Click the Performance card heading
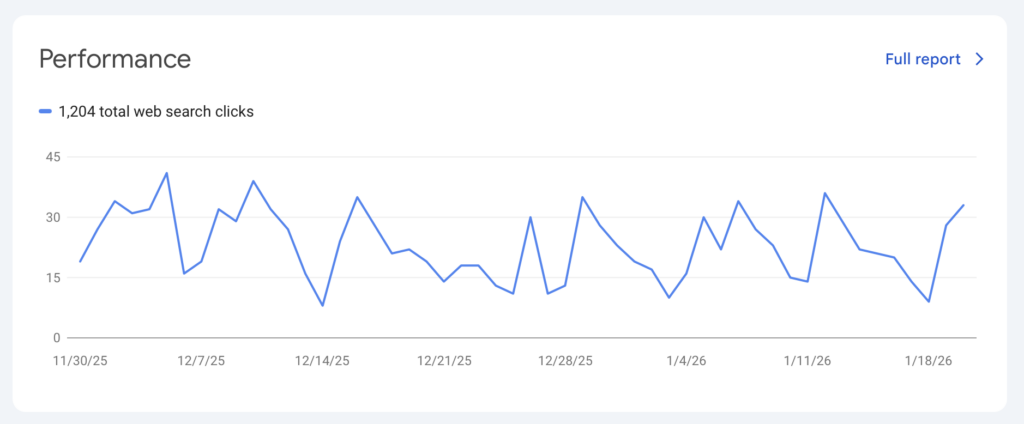 click(x=115, y=58)
